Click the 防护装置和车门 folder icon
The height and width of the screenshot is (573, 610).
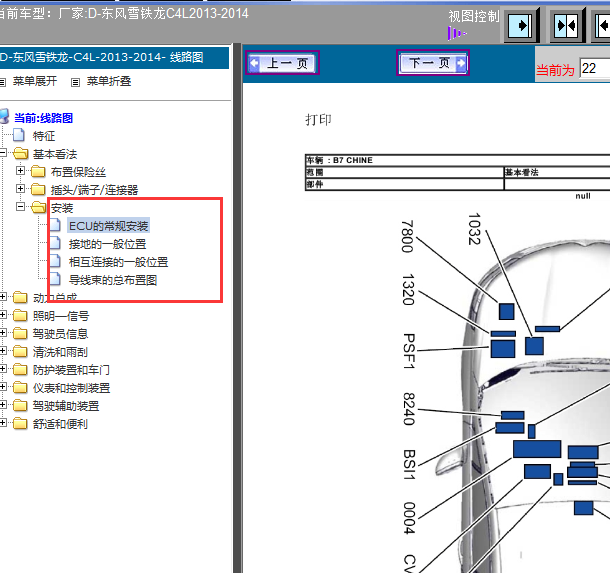click(20, 369)
